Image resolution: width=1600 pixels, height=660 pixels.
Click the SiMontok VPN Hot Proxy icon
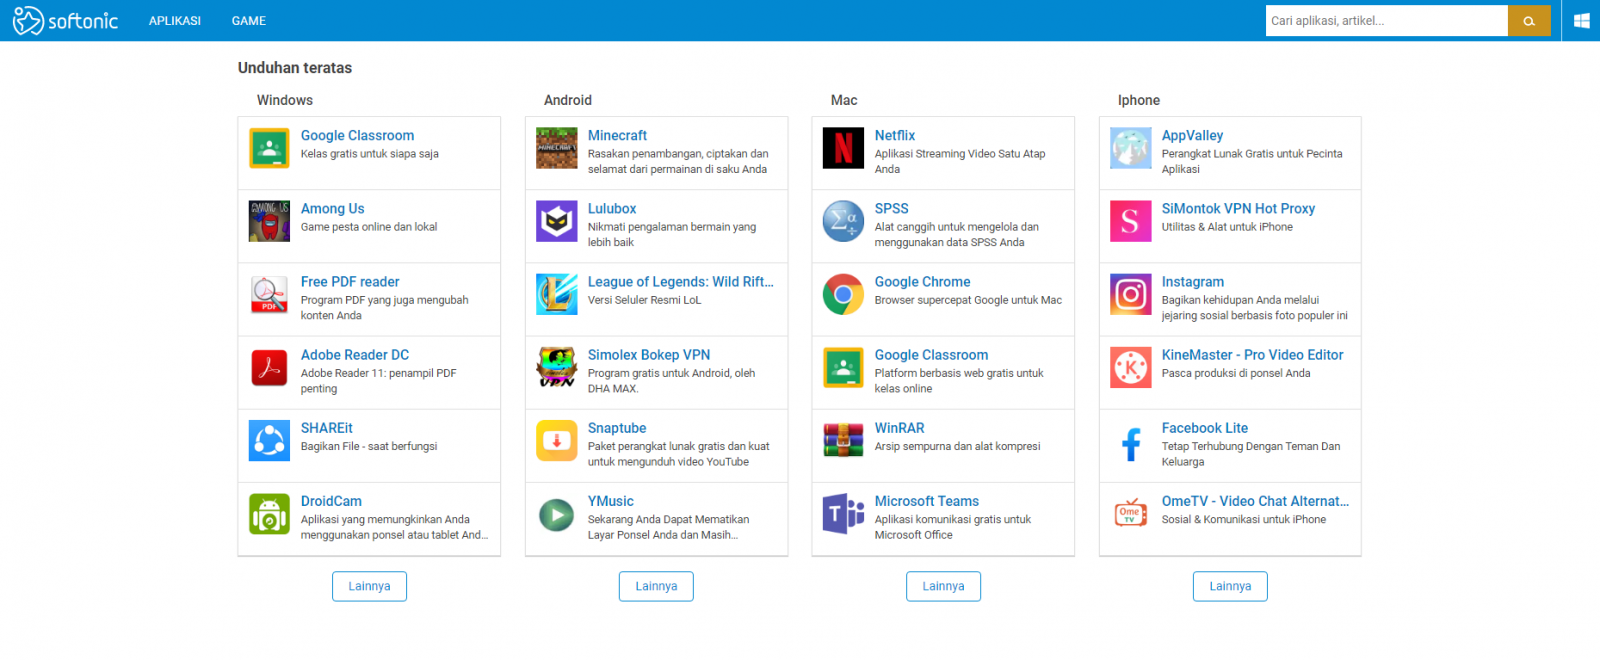tap(1130, 221)
